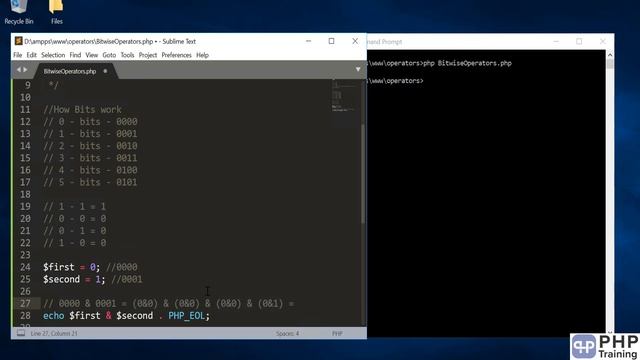640x360 pixels.
Task: Click the Sublime Text app icon in title bar
Action: [x=18, y=41]
